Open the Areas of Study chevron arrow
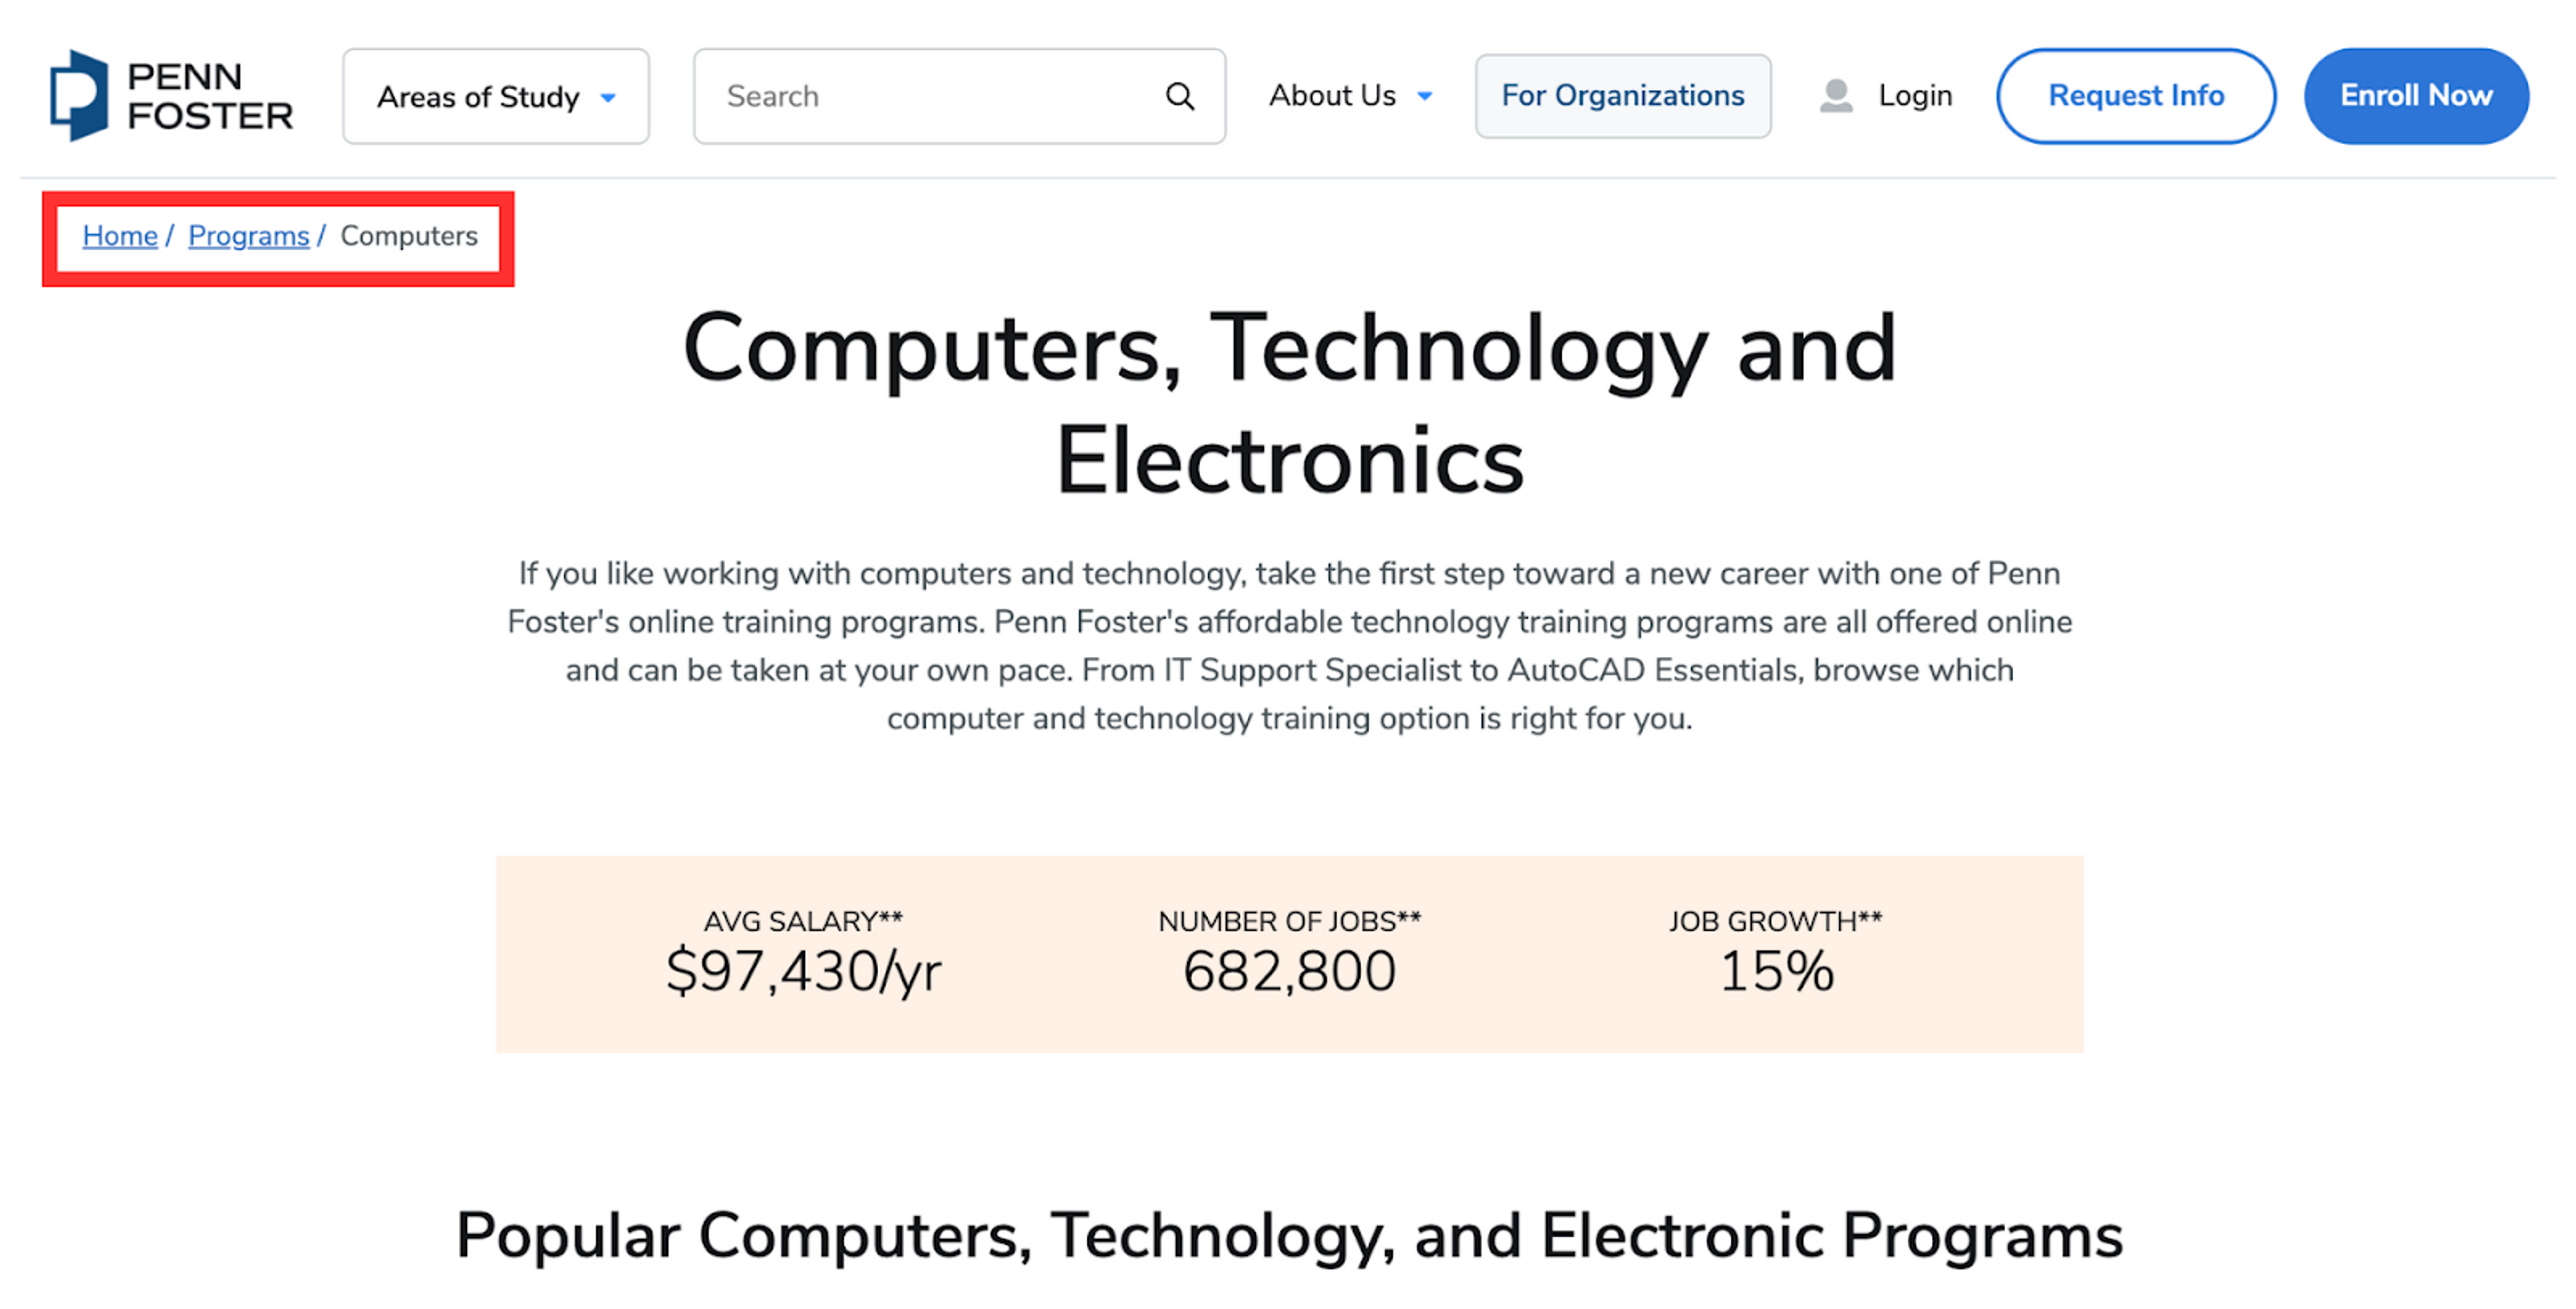 [x=607, y=98]
